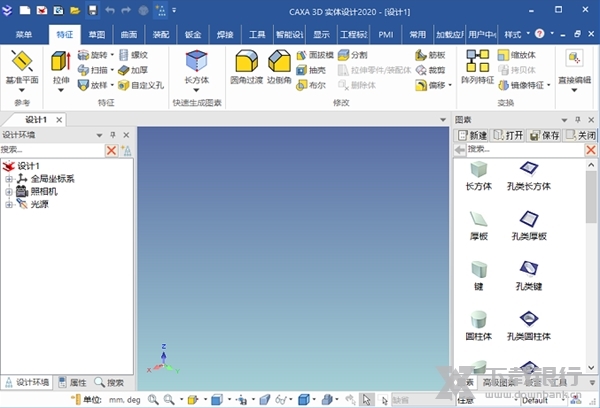Expand the 照相机 tree node
Image resolution: width=600 pixels, height=408 pixels.
click(9, 192)
